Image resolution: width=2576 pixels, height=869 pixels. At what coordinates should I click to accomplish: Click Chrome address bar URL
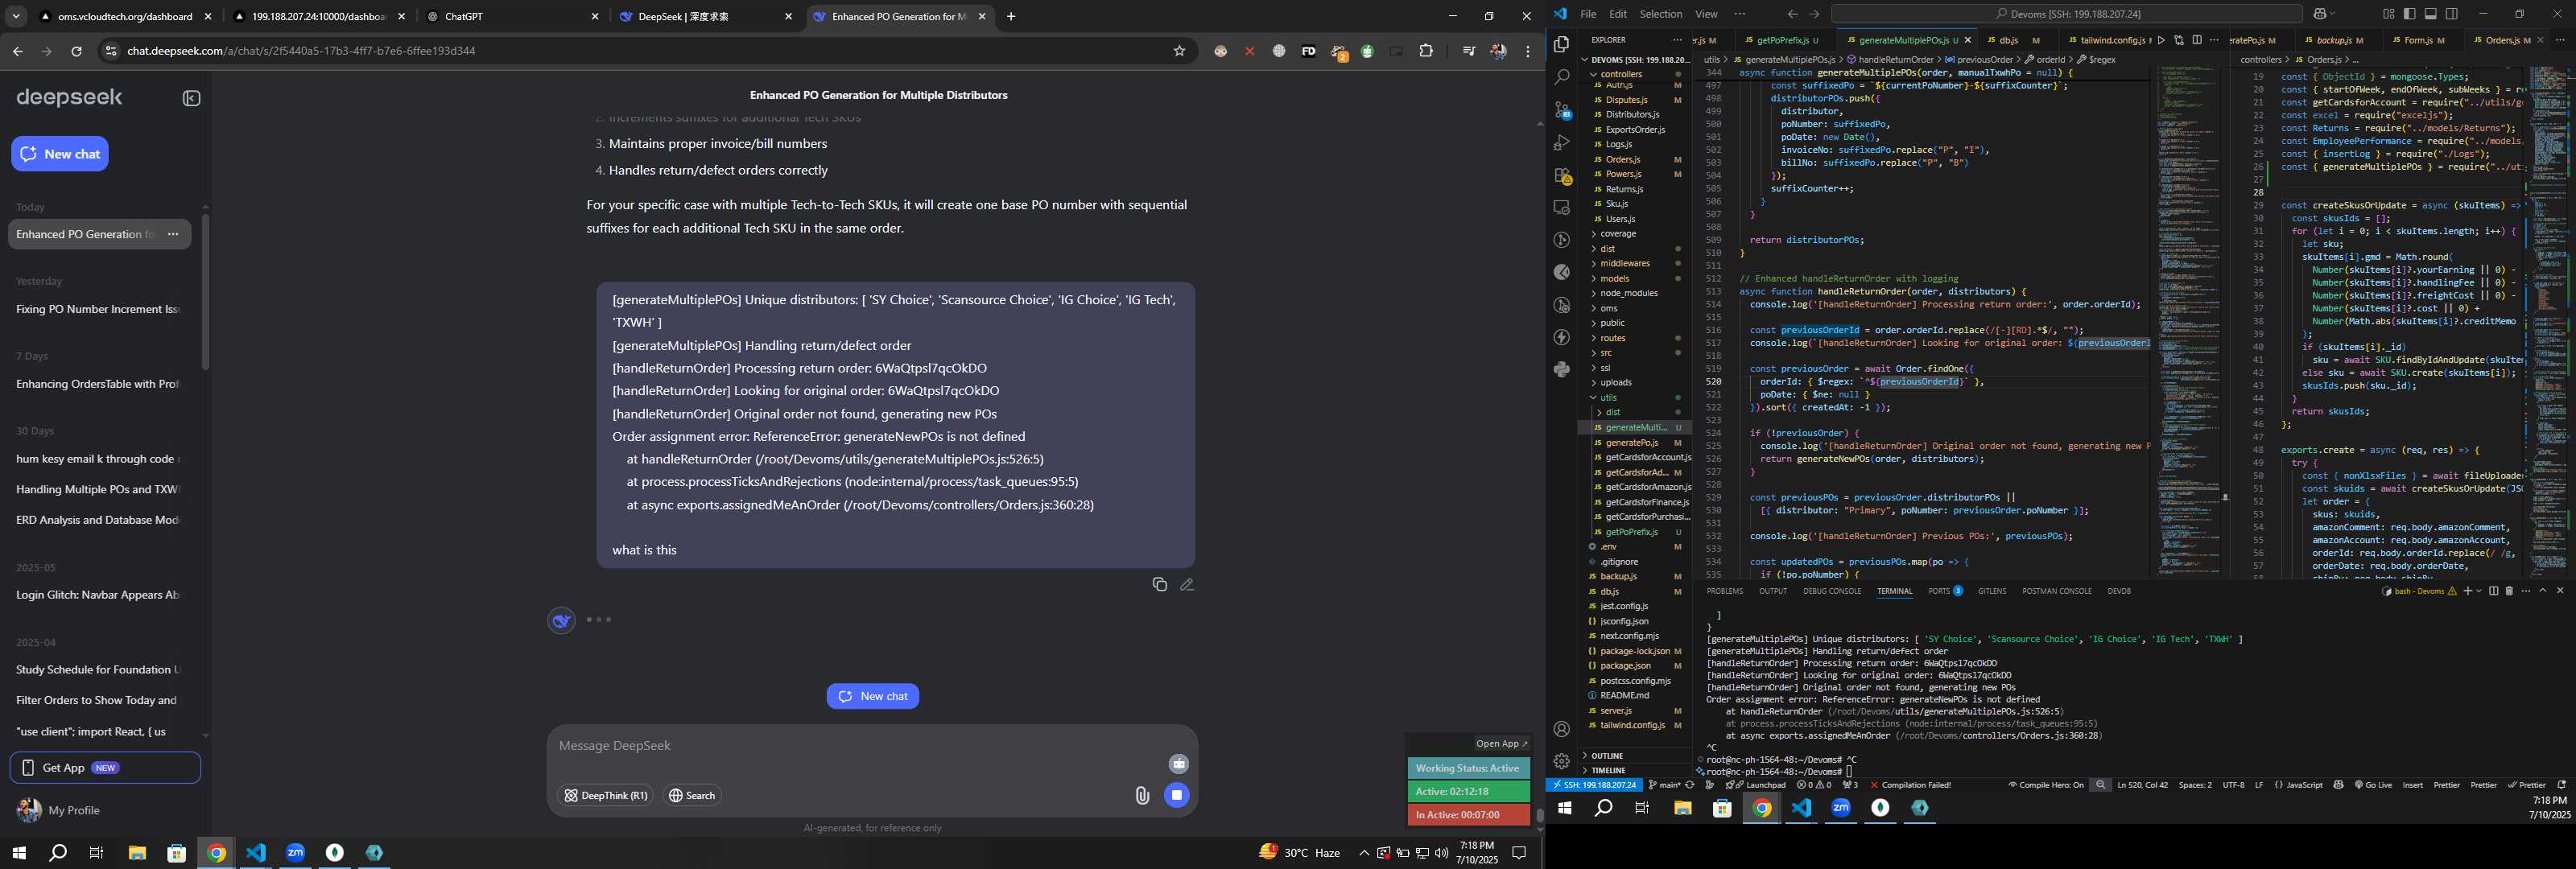point(301,51)
